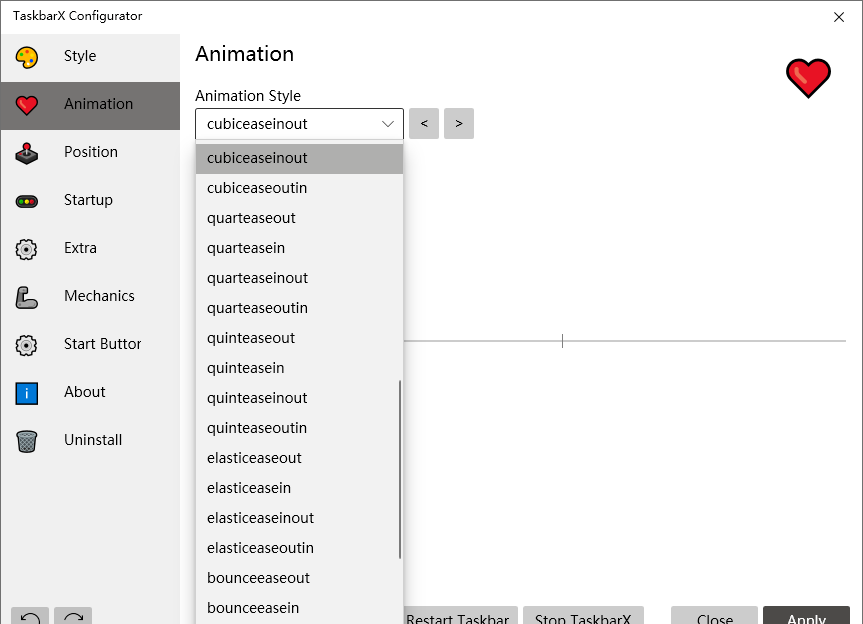Choose cubiceaseoutin from the list
The image size is (863, 624).
299,188
